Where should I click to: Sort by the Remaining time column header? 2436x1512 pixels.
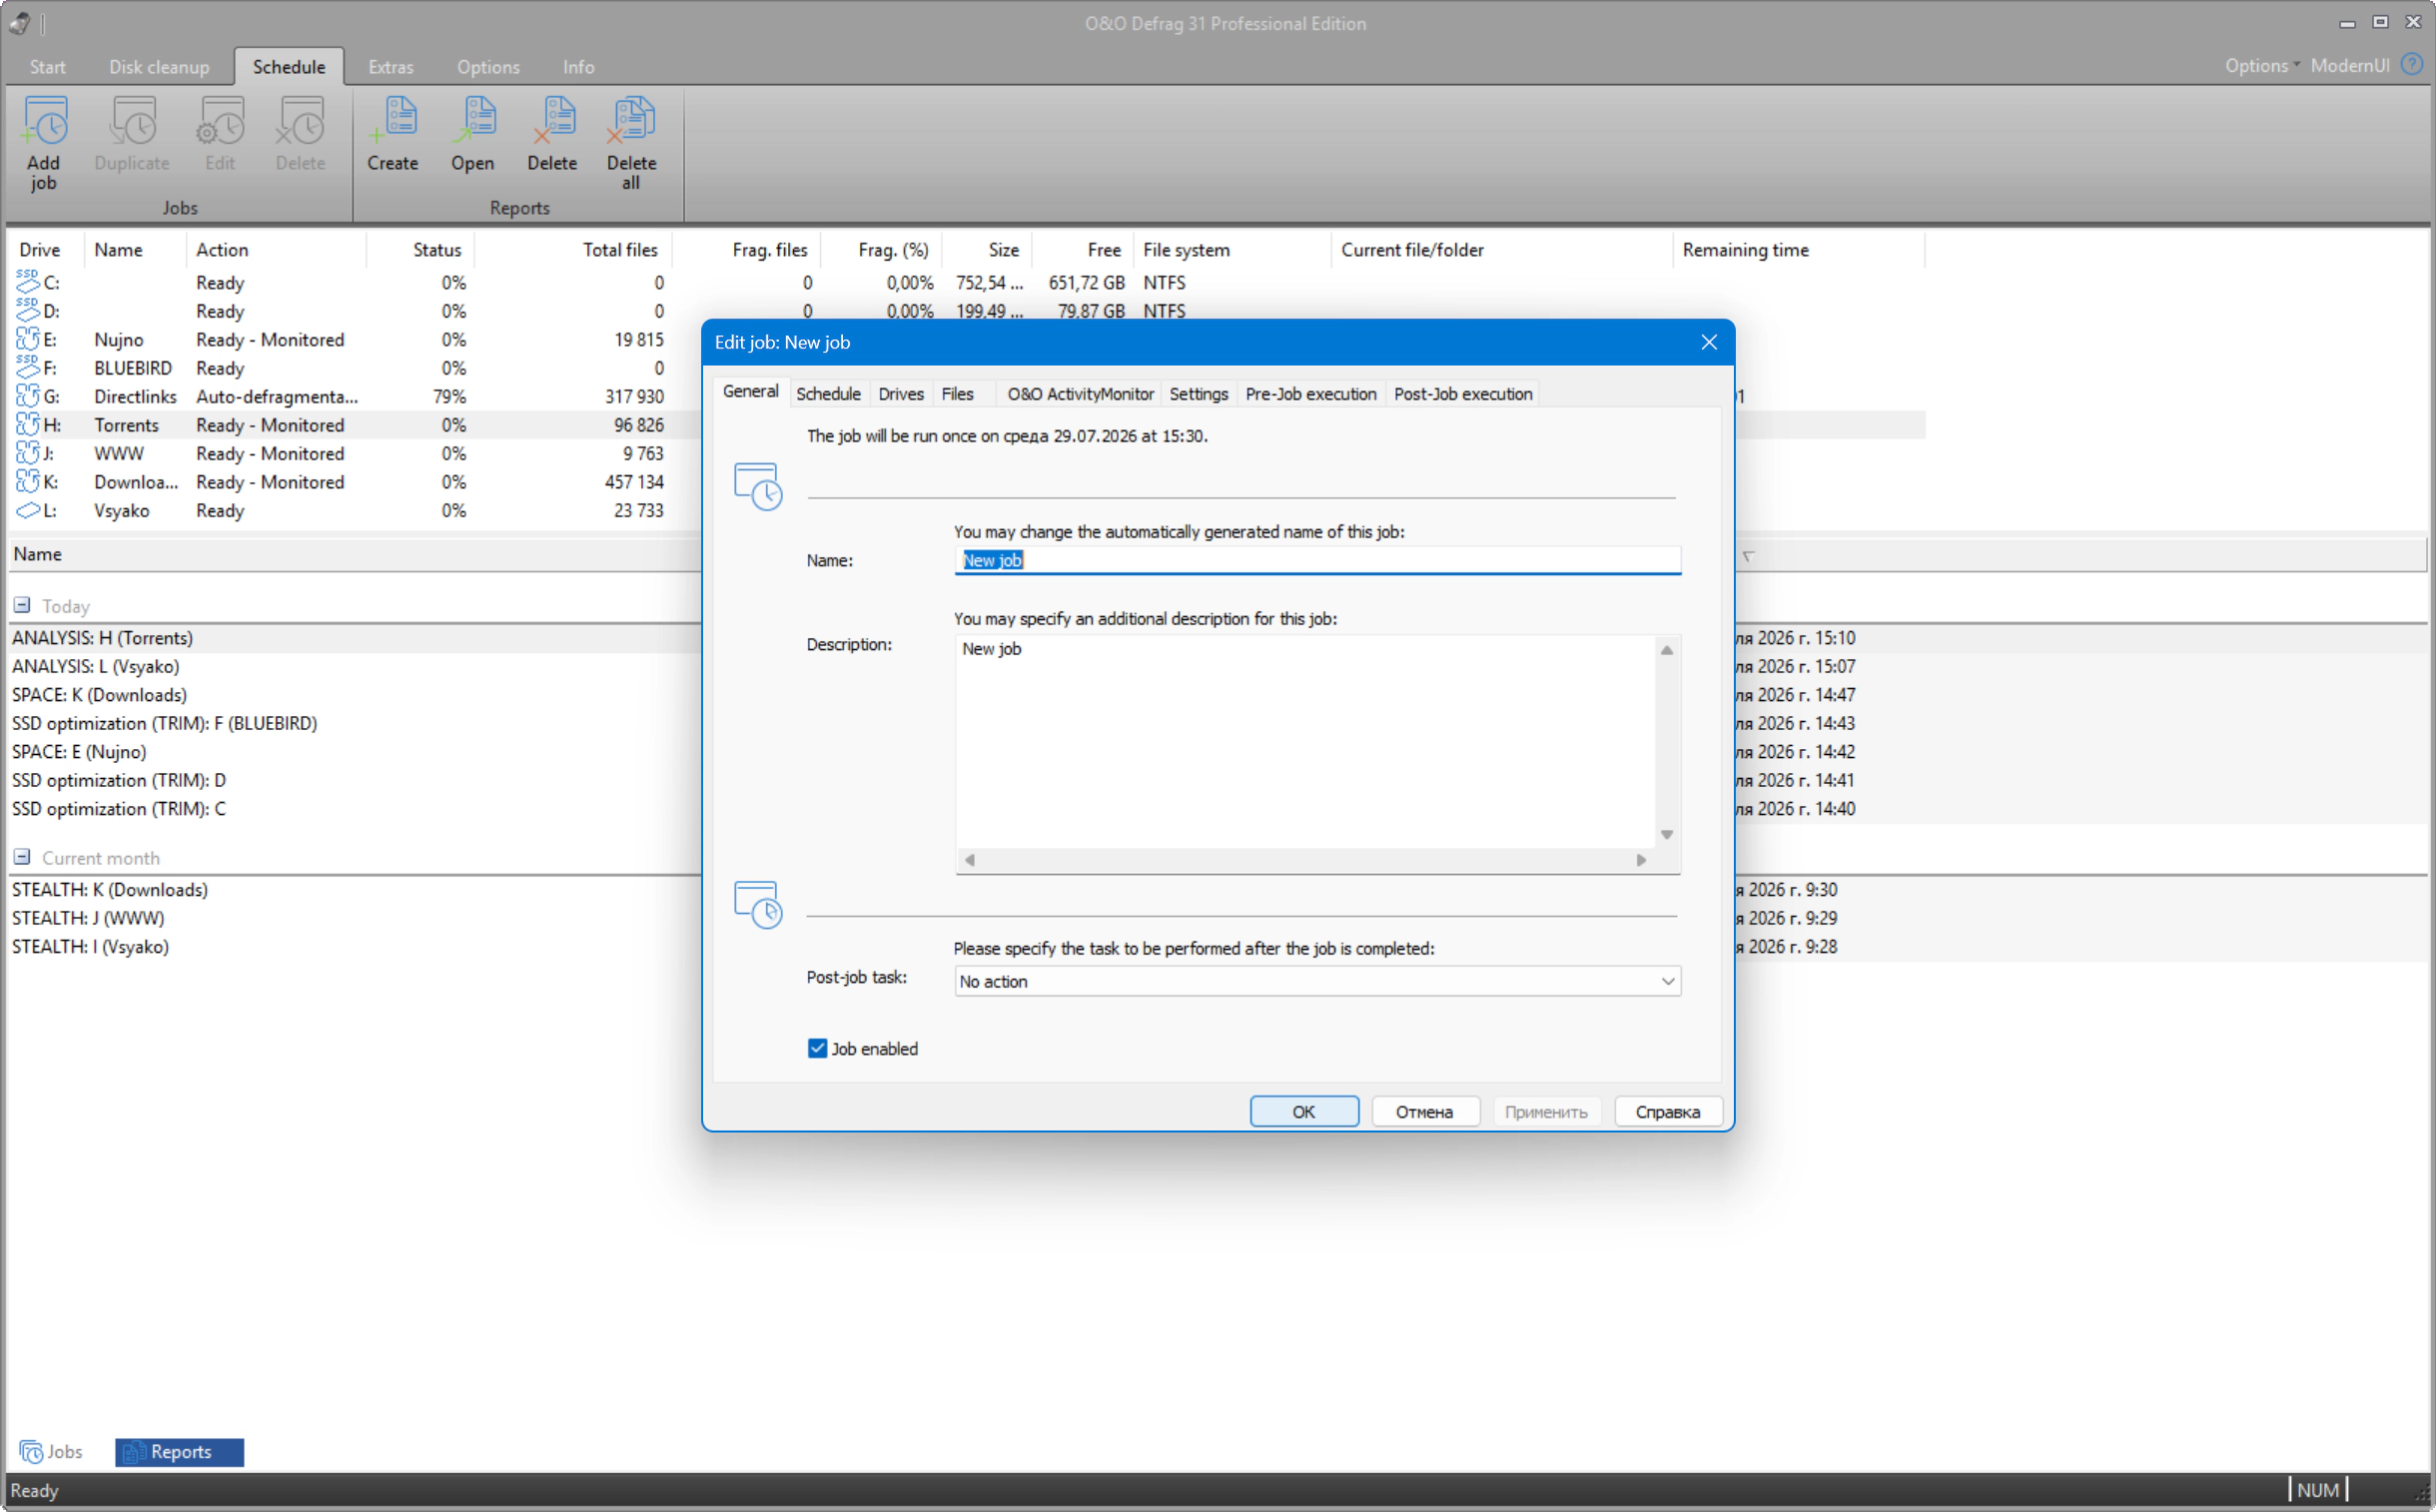(1798, 250)
